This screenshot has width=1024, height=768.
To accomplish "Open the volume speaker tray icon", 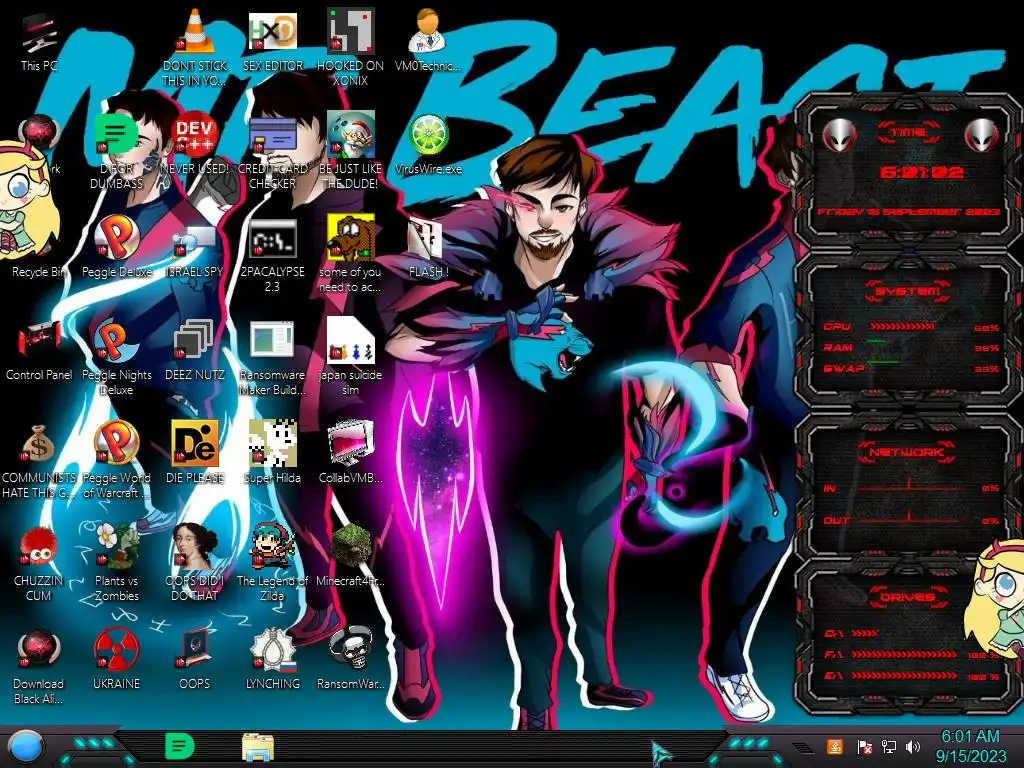I will (x=913, y=746).
